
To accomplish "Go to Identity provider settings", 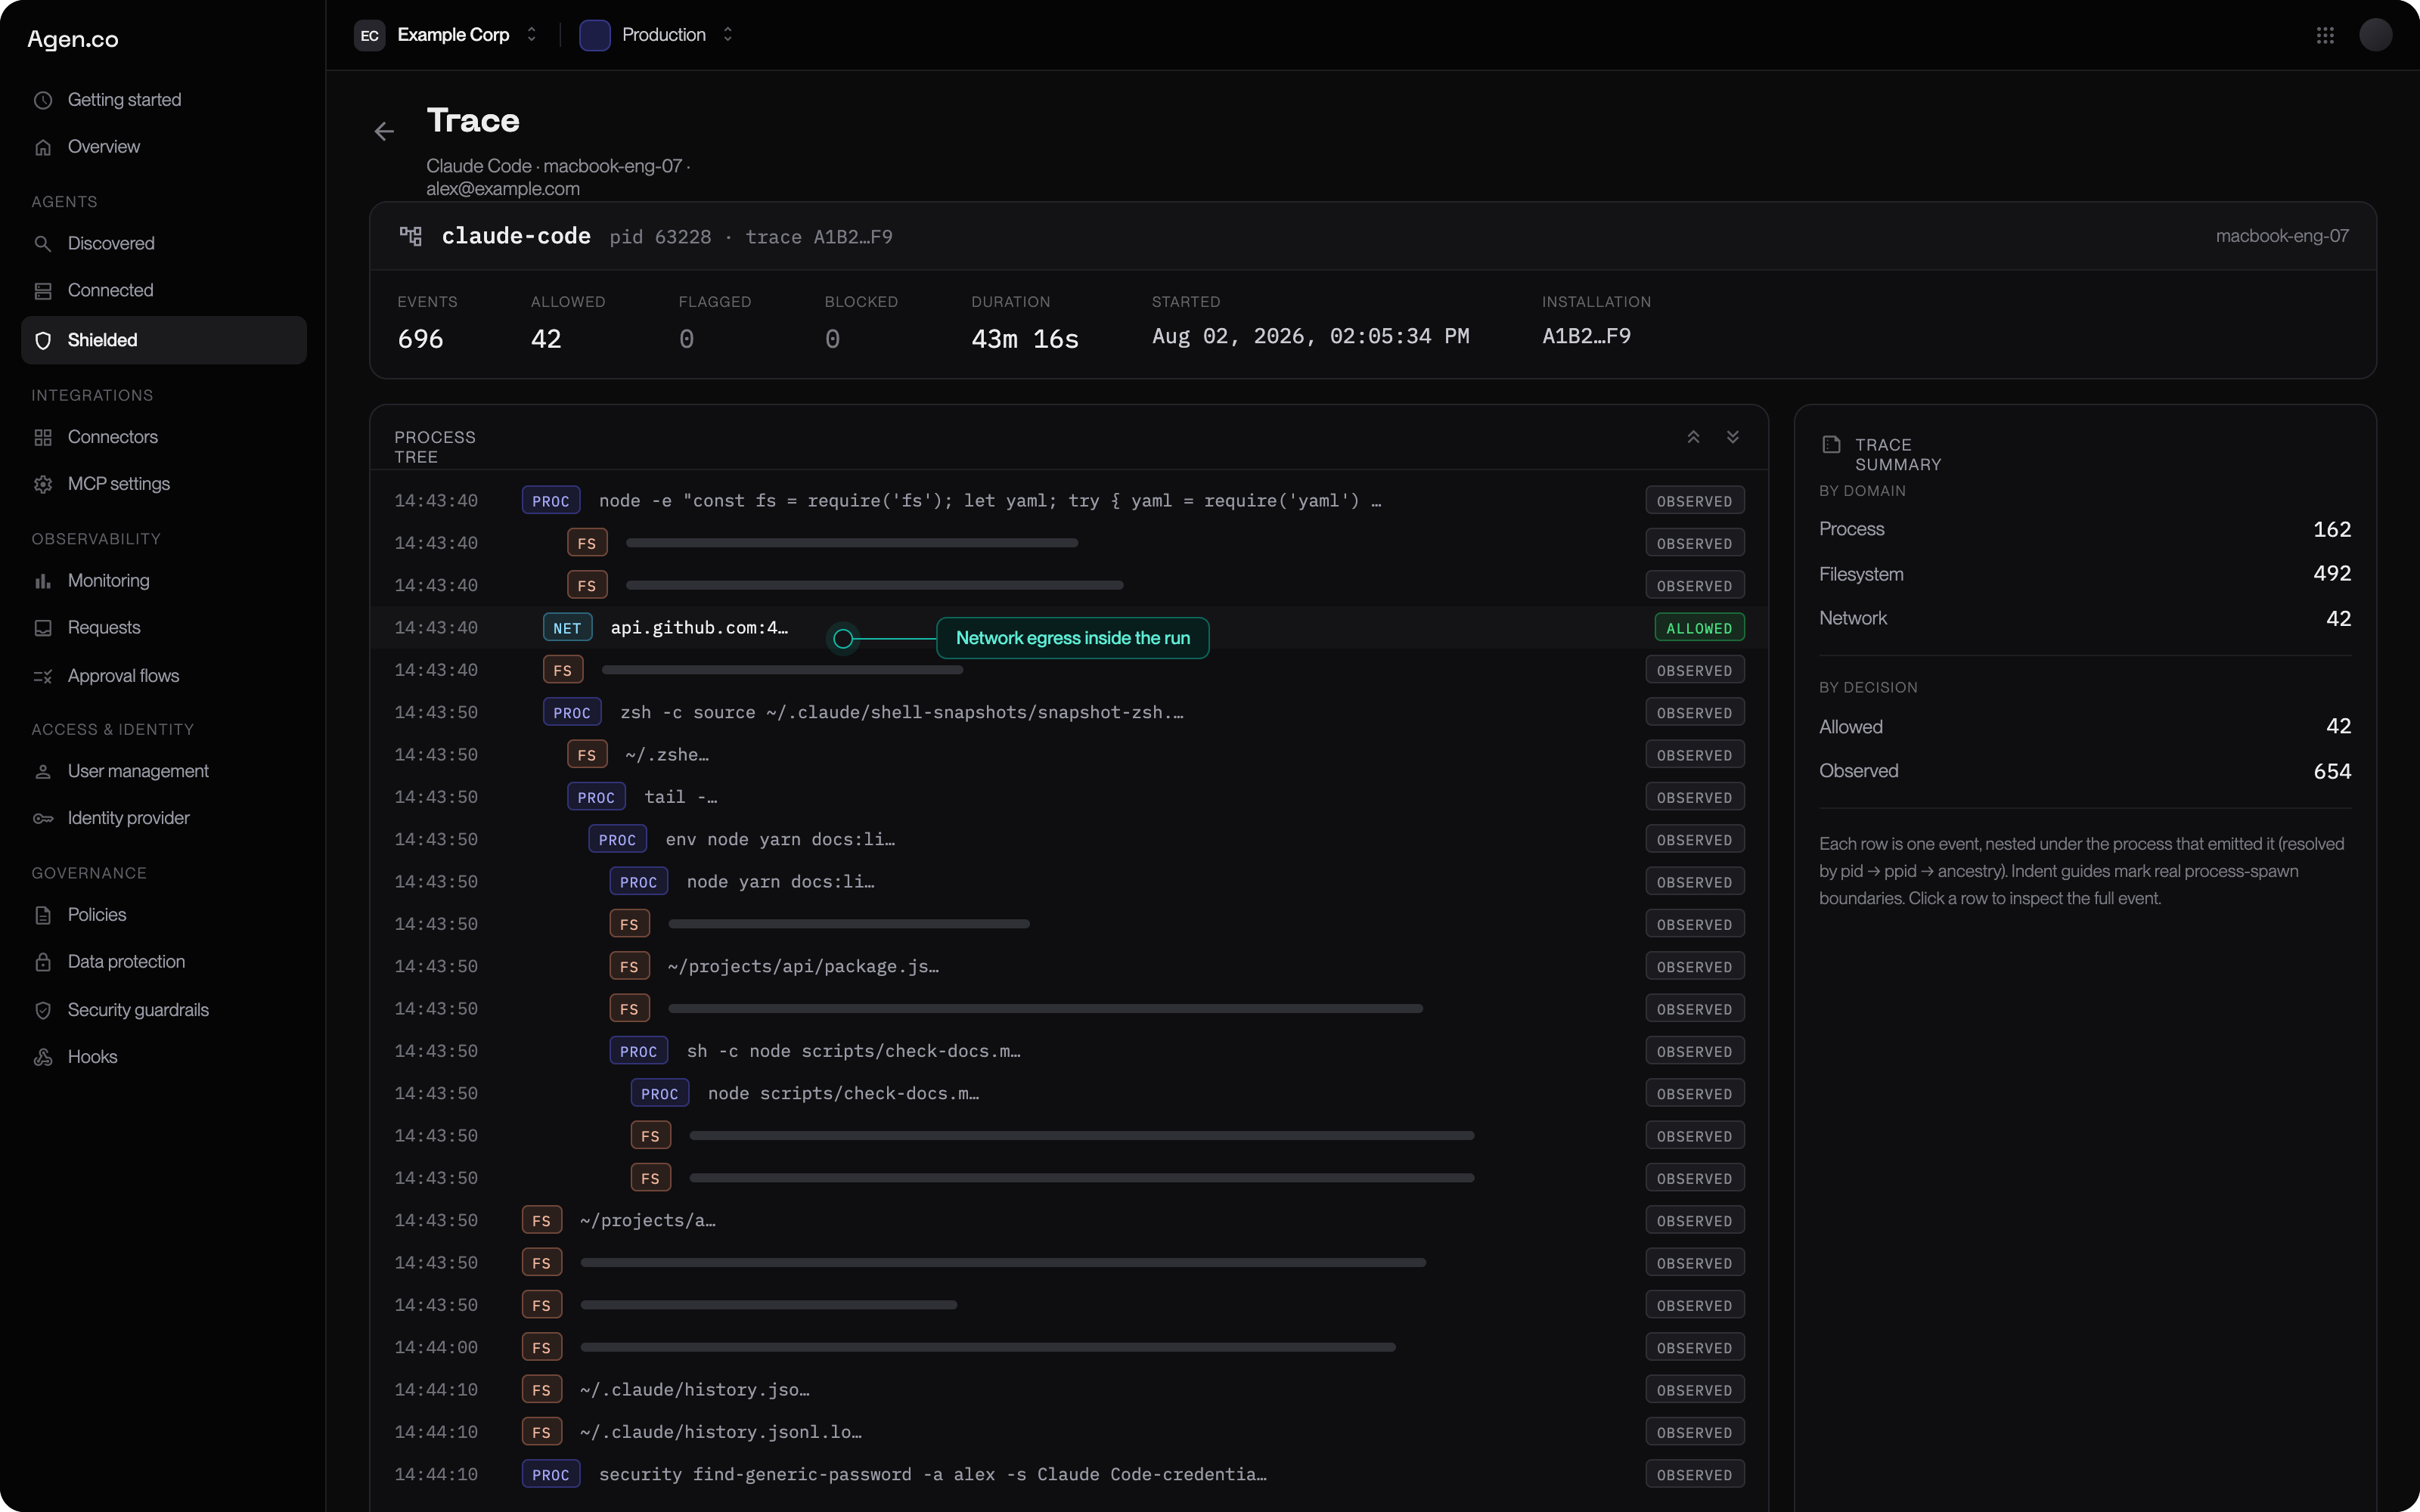I will click(129, 818).
